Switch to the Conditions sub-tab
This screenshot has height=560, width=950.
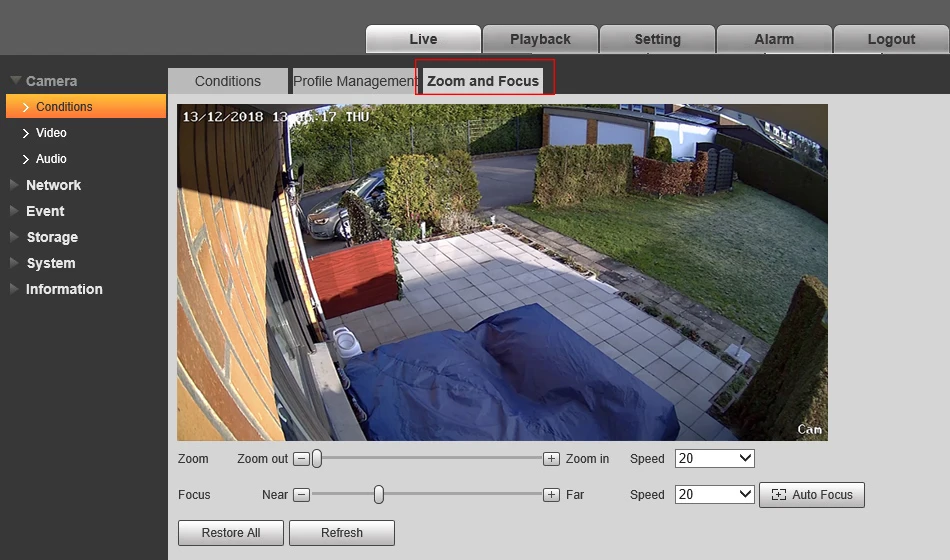228,81
